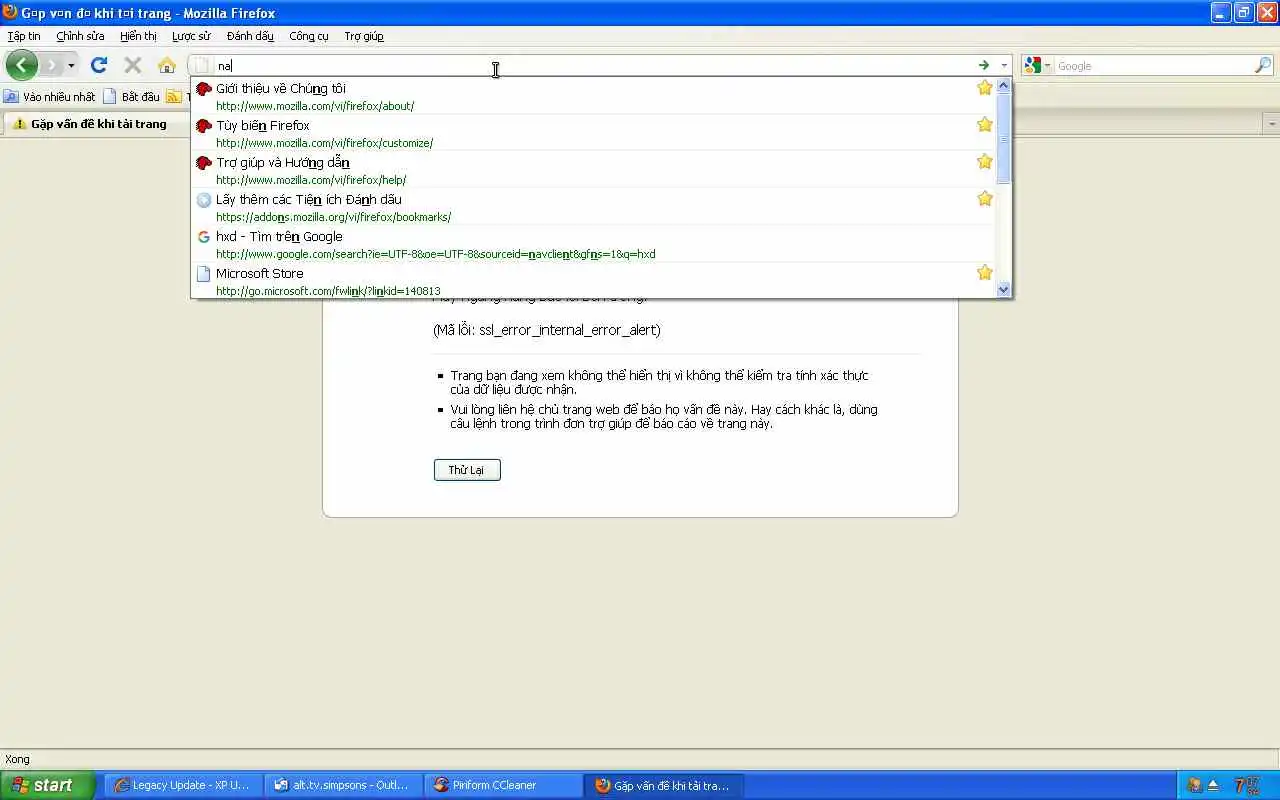Select Trợ giúp và Hướng dẫn suggestion
This screenshot has width=1280, height=800.
pos(594,170)
